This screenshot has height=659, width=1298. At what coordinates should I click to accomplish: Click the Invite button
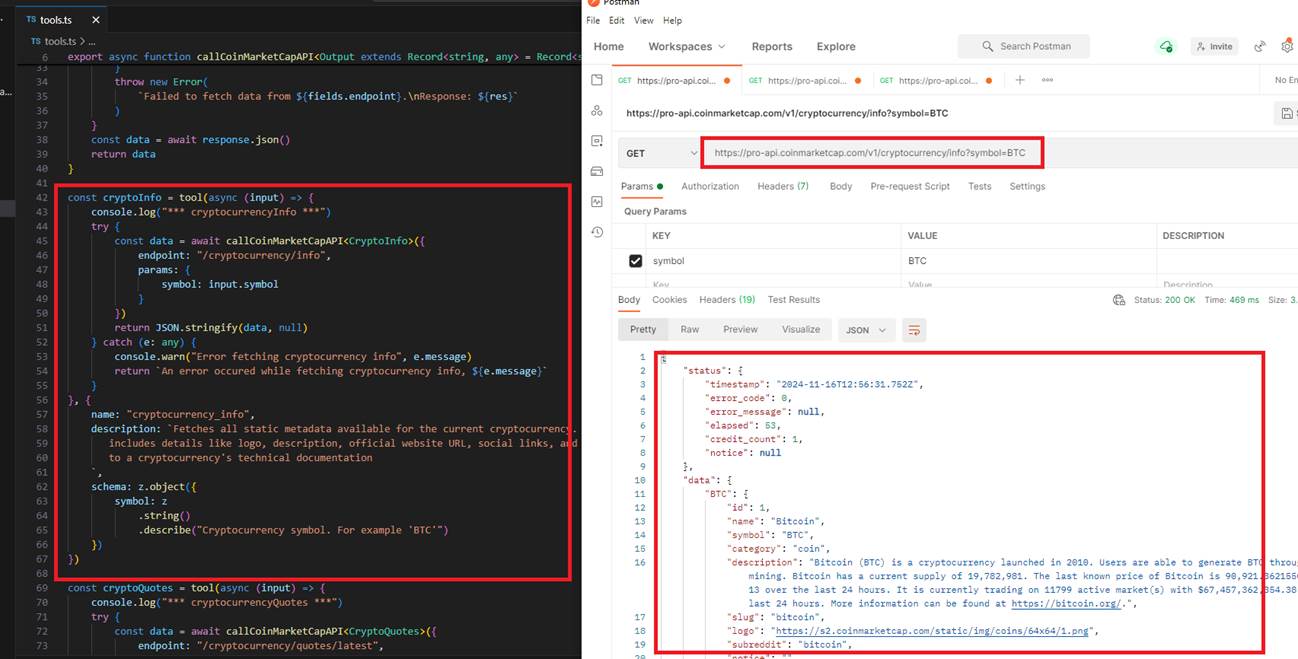tap(1215, 46)
